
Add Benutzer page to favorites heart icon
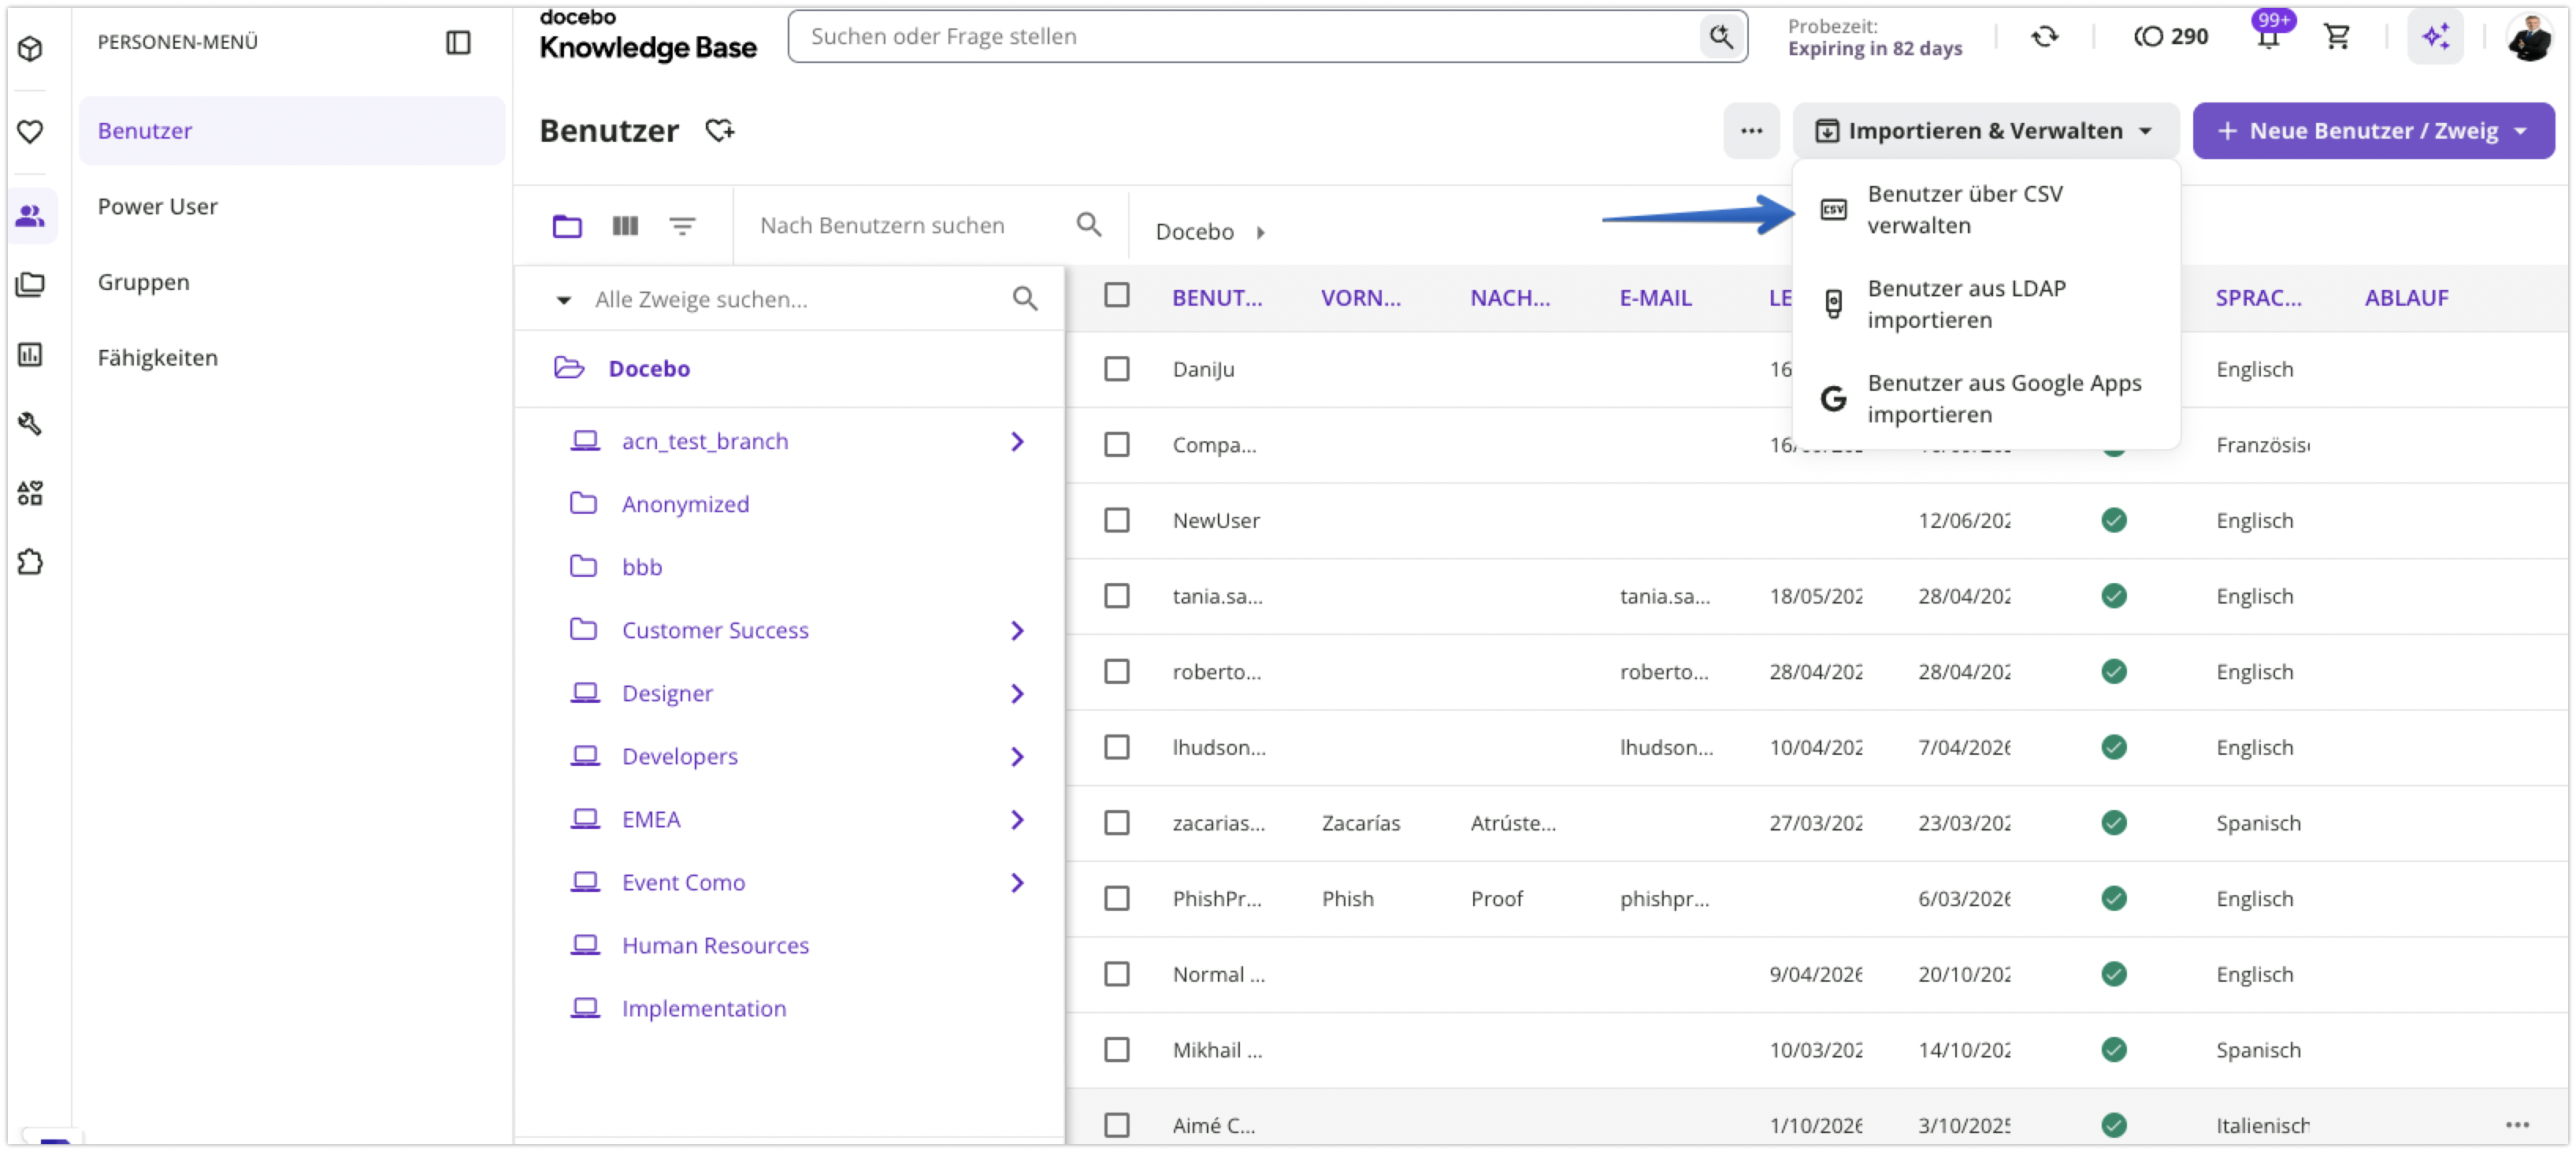720,130
